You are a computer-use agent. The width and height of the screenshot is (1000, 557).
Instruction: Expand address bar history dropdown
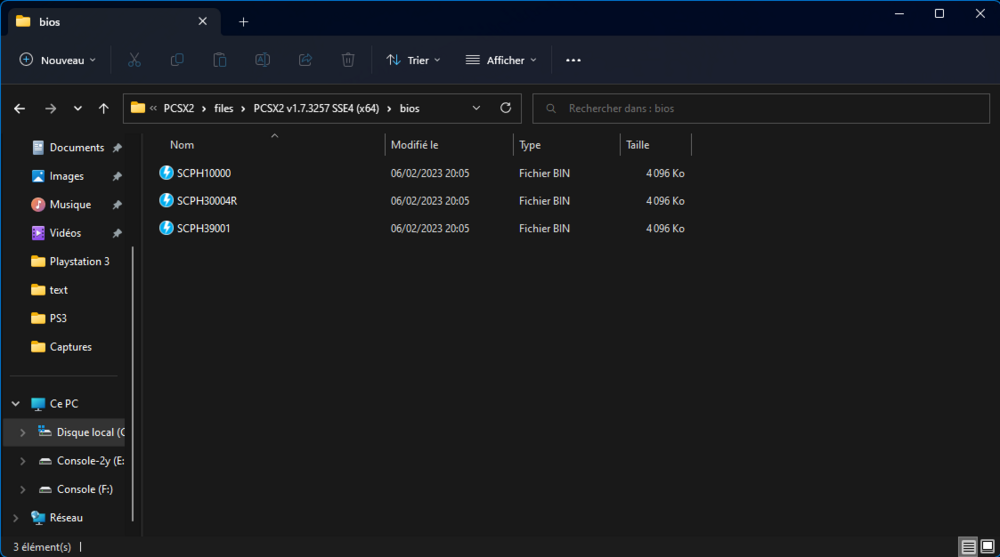(476, 108)
